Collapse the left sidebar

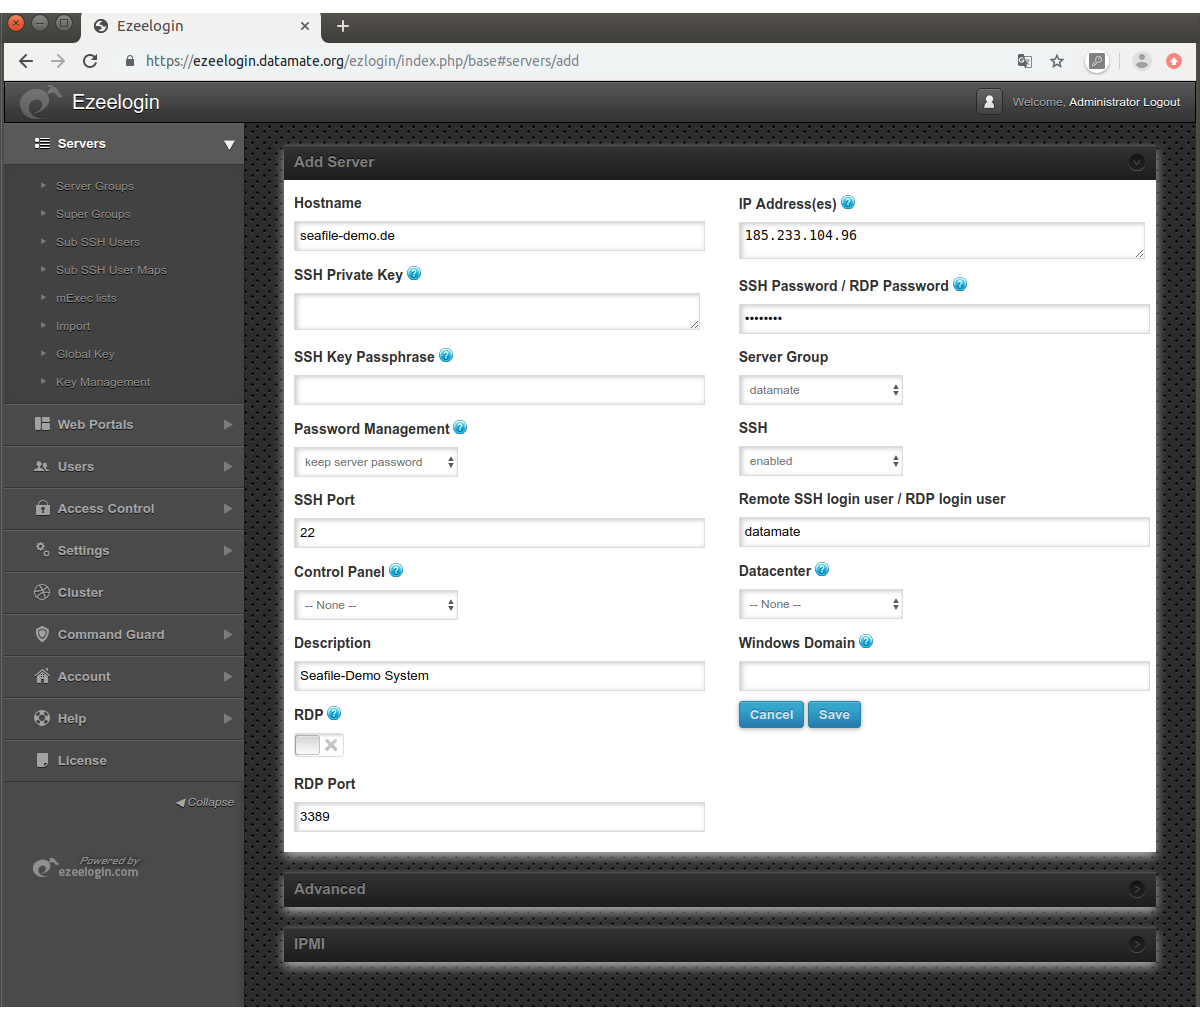point(205,802)
